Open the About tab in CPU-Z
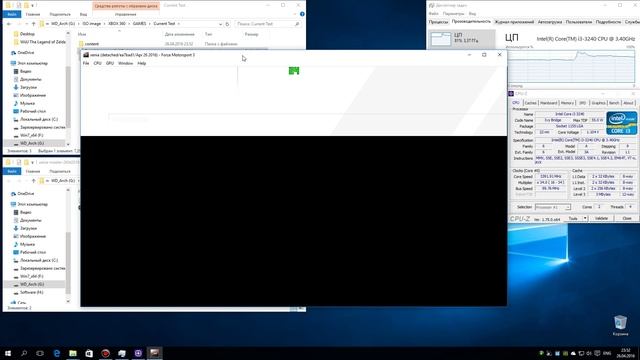This screenshot has width=640, height=360. (x=628, y=103)
